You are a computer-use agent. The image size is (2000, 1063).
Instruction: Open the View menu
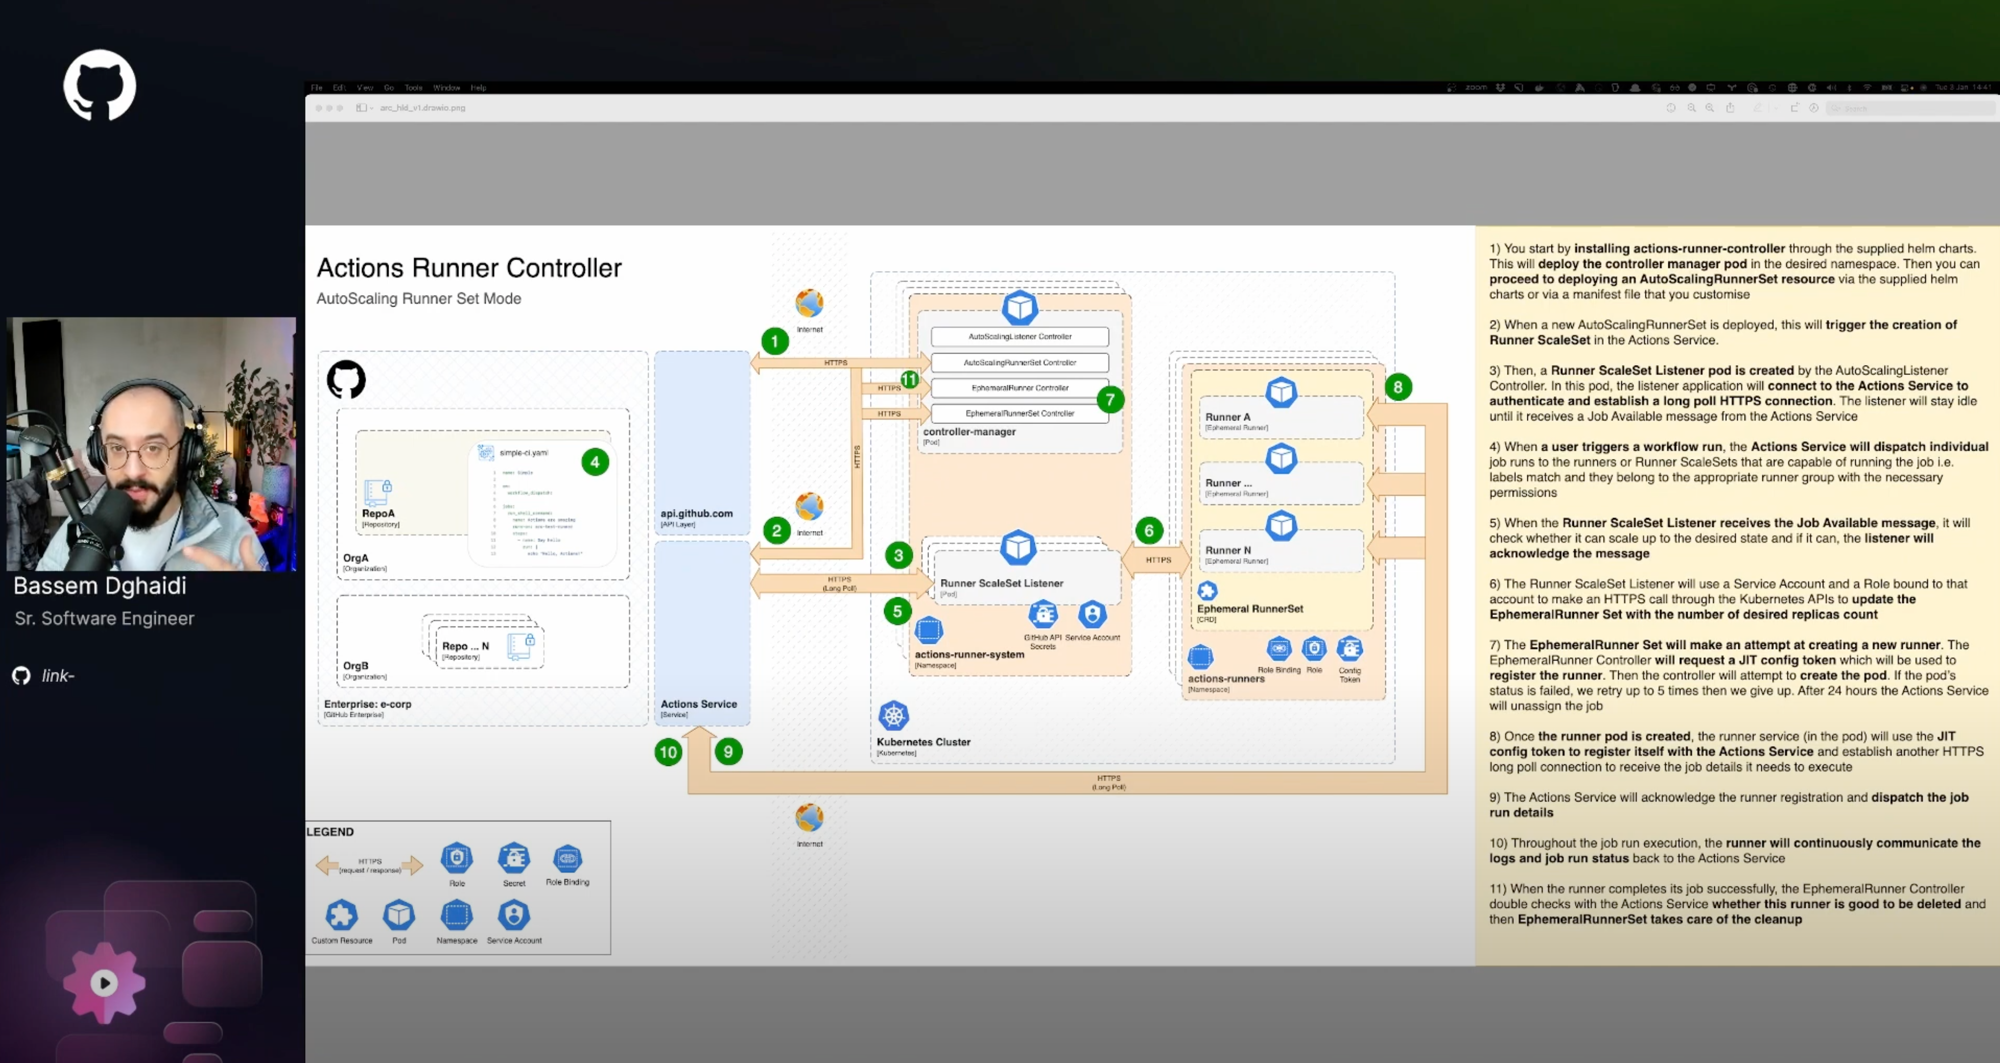365,88
